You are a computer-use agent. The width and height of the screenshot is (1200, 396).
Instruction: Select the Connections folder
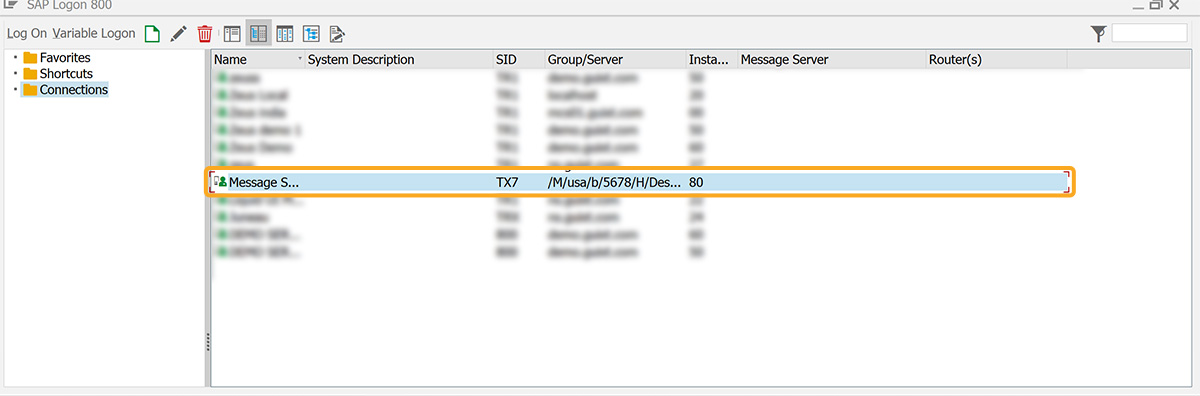(x=65, y=90)
